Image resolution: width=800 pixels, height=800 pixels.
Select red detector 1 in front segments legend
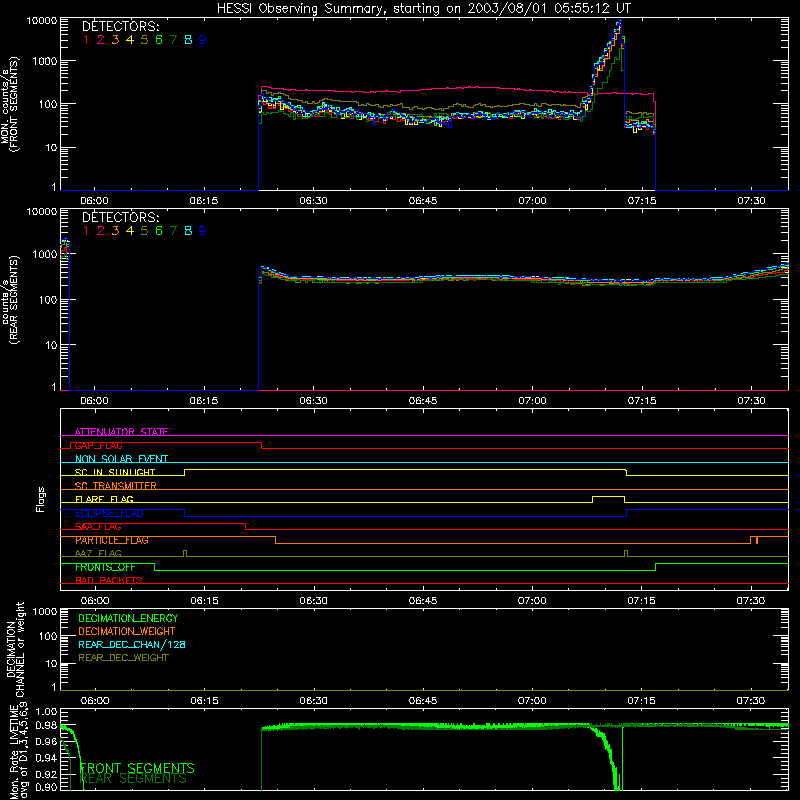[x=86, y=39]
